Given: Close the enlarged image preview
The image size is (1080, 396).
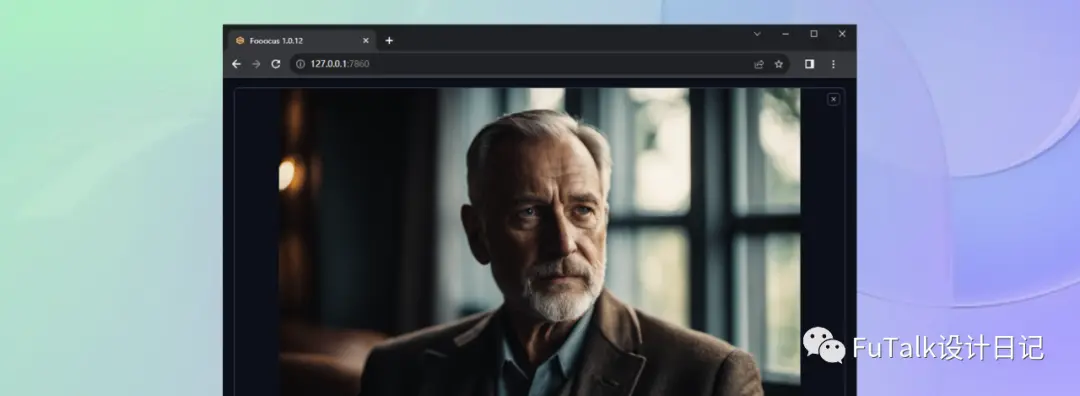Looking at the screenshot, I should [833, 99].
